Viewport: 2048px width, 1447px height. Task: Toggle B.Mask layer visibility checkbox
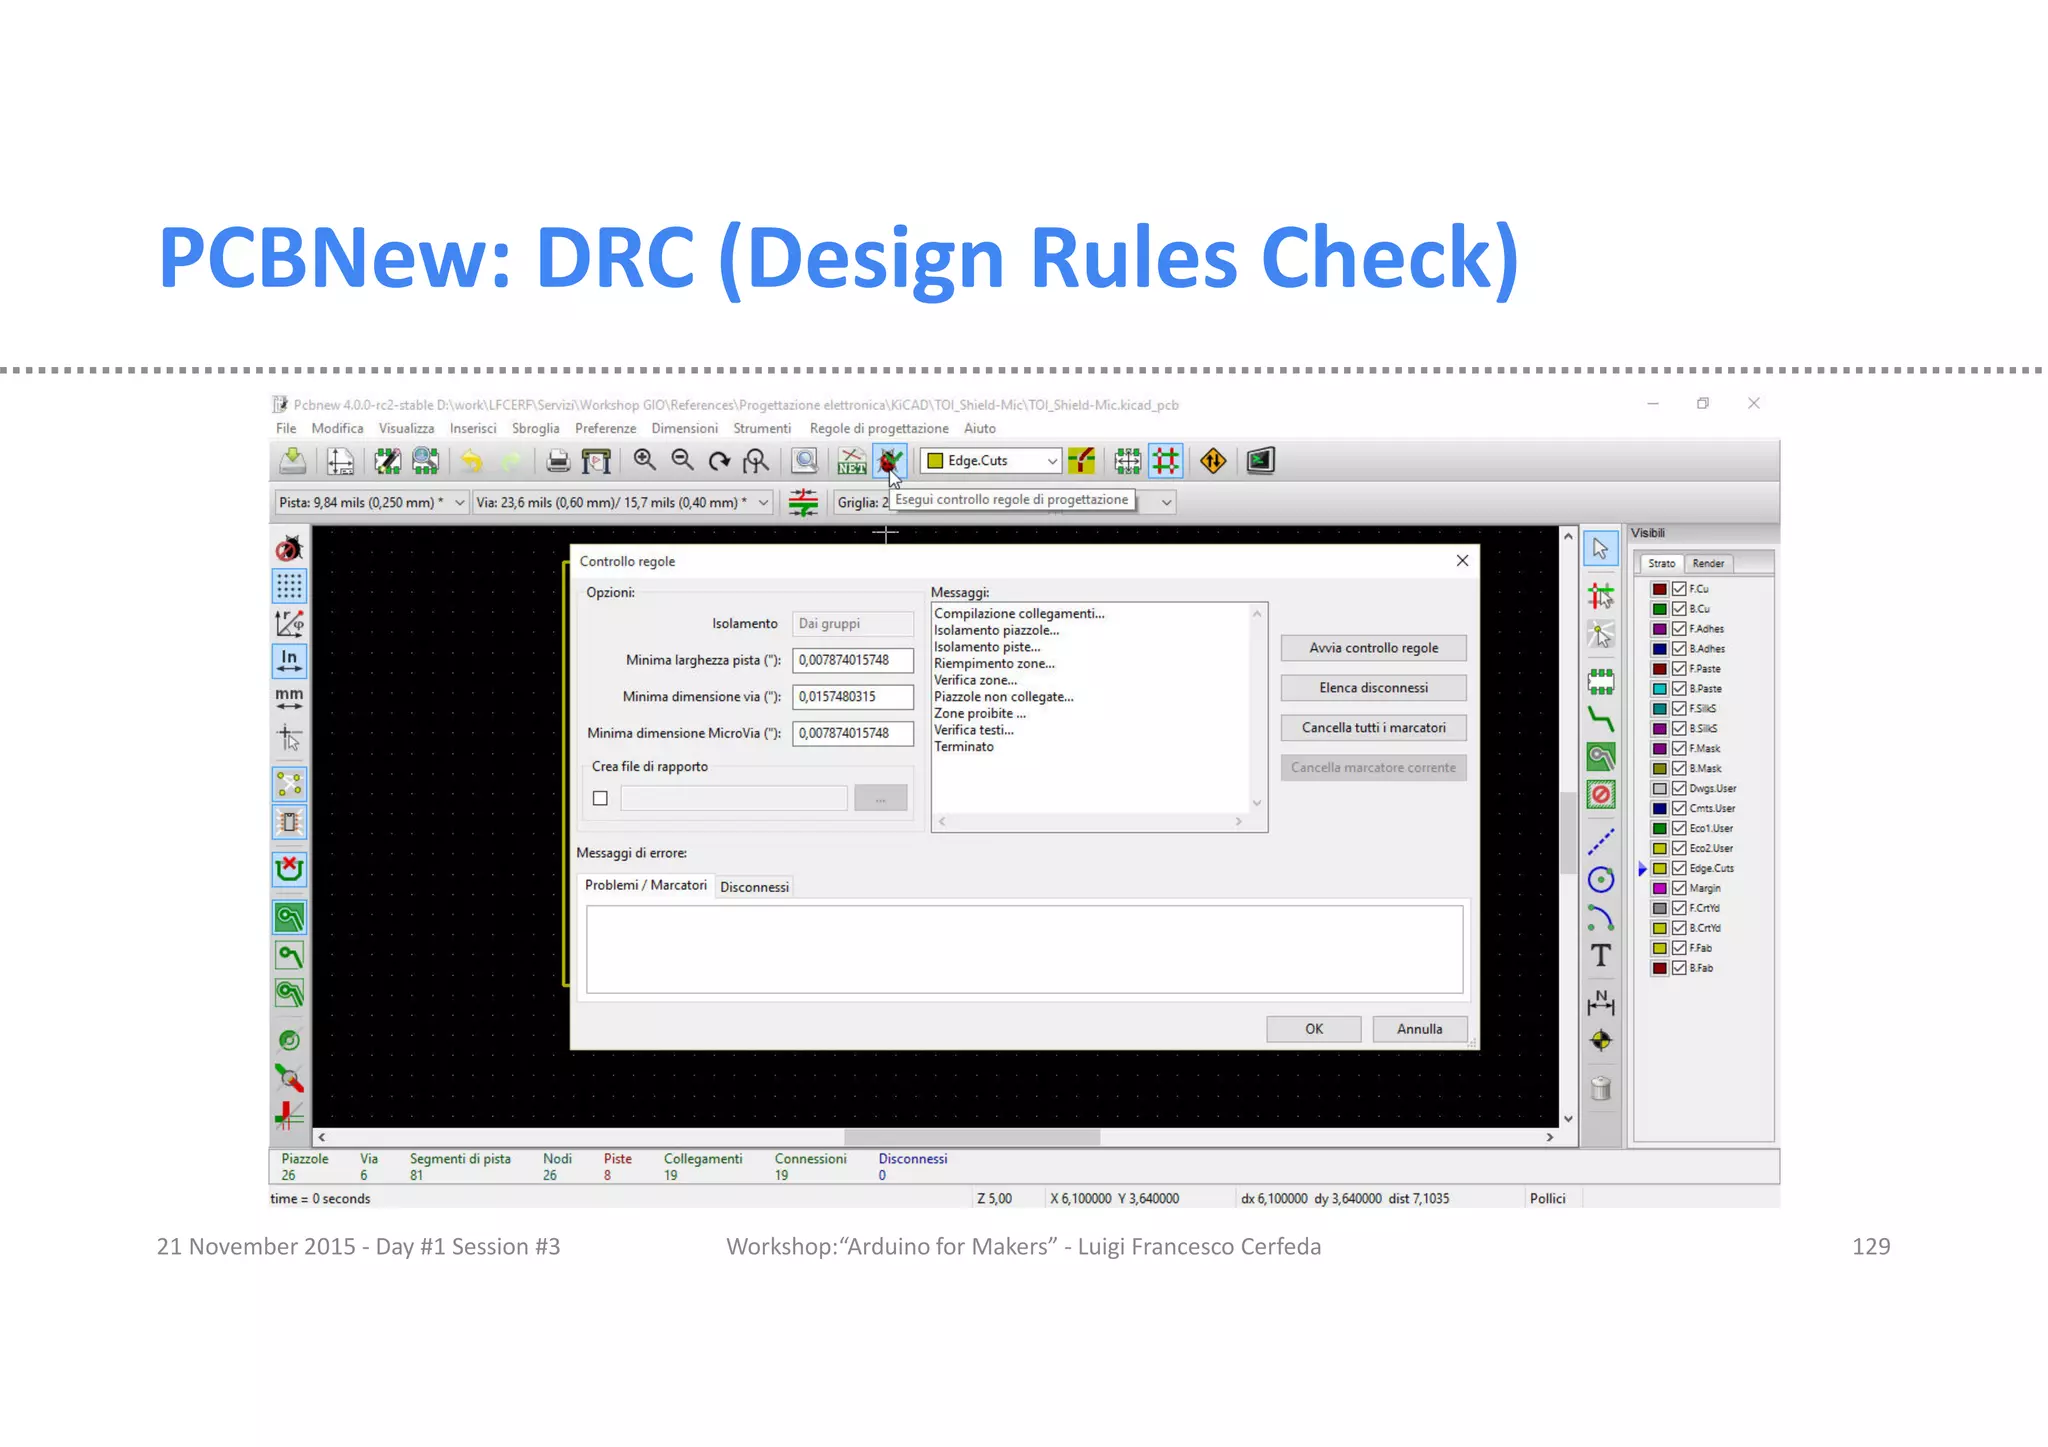click(x=1679, y=769)
